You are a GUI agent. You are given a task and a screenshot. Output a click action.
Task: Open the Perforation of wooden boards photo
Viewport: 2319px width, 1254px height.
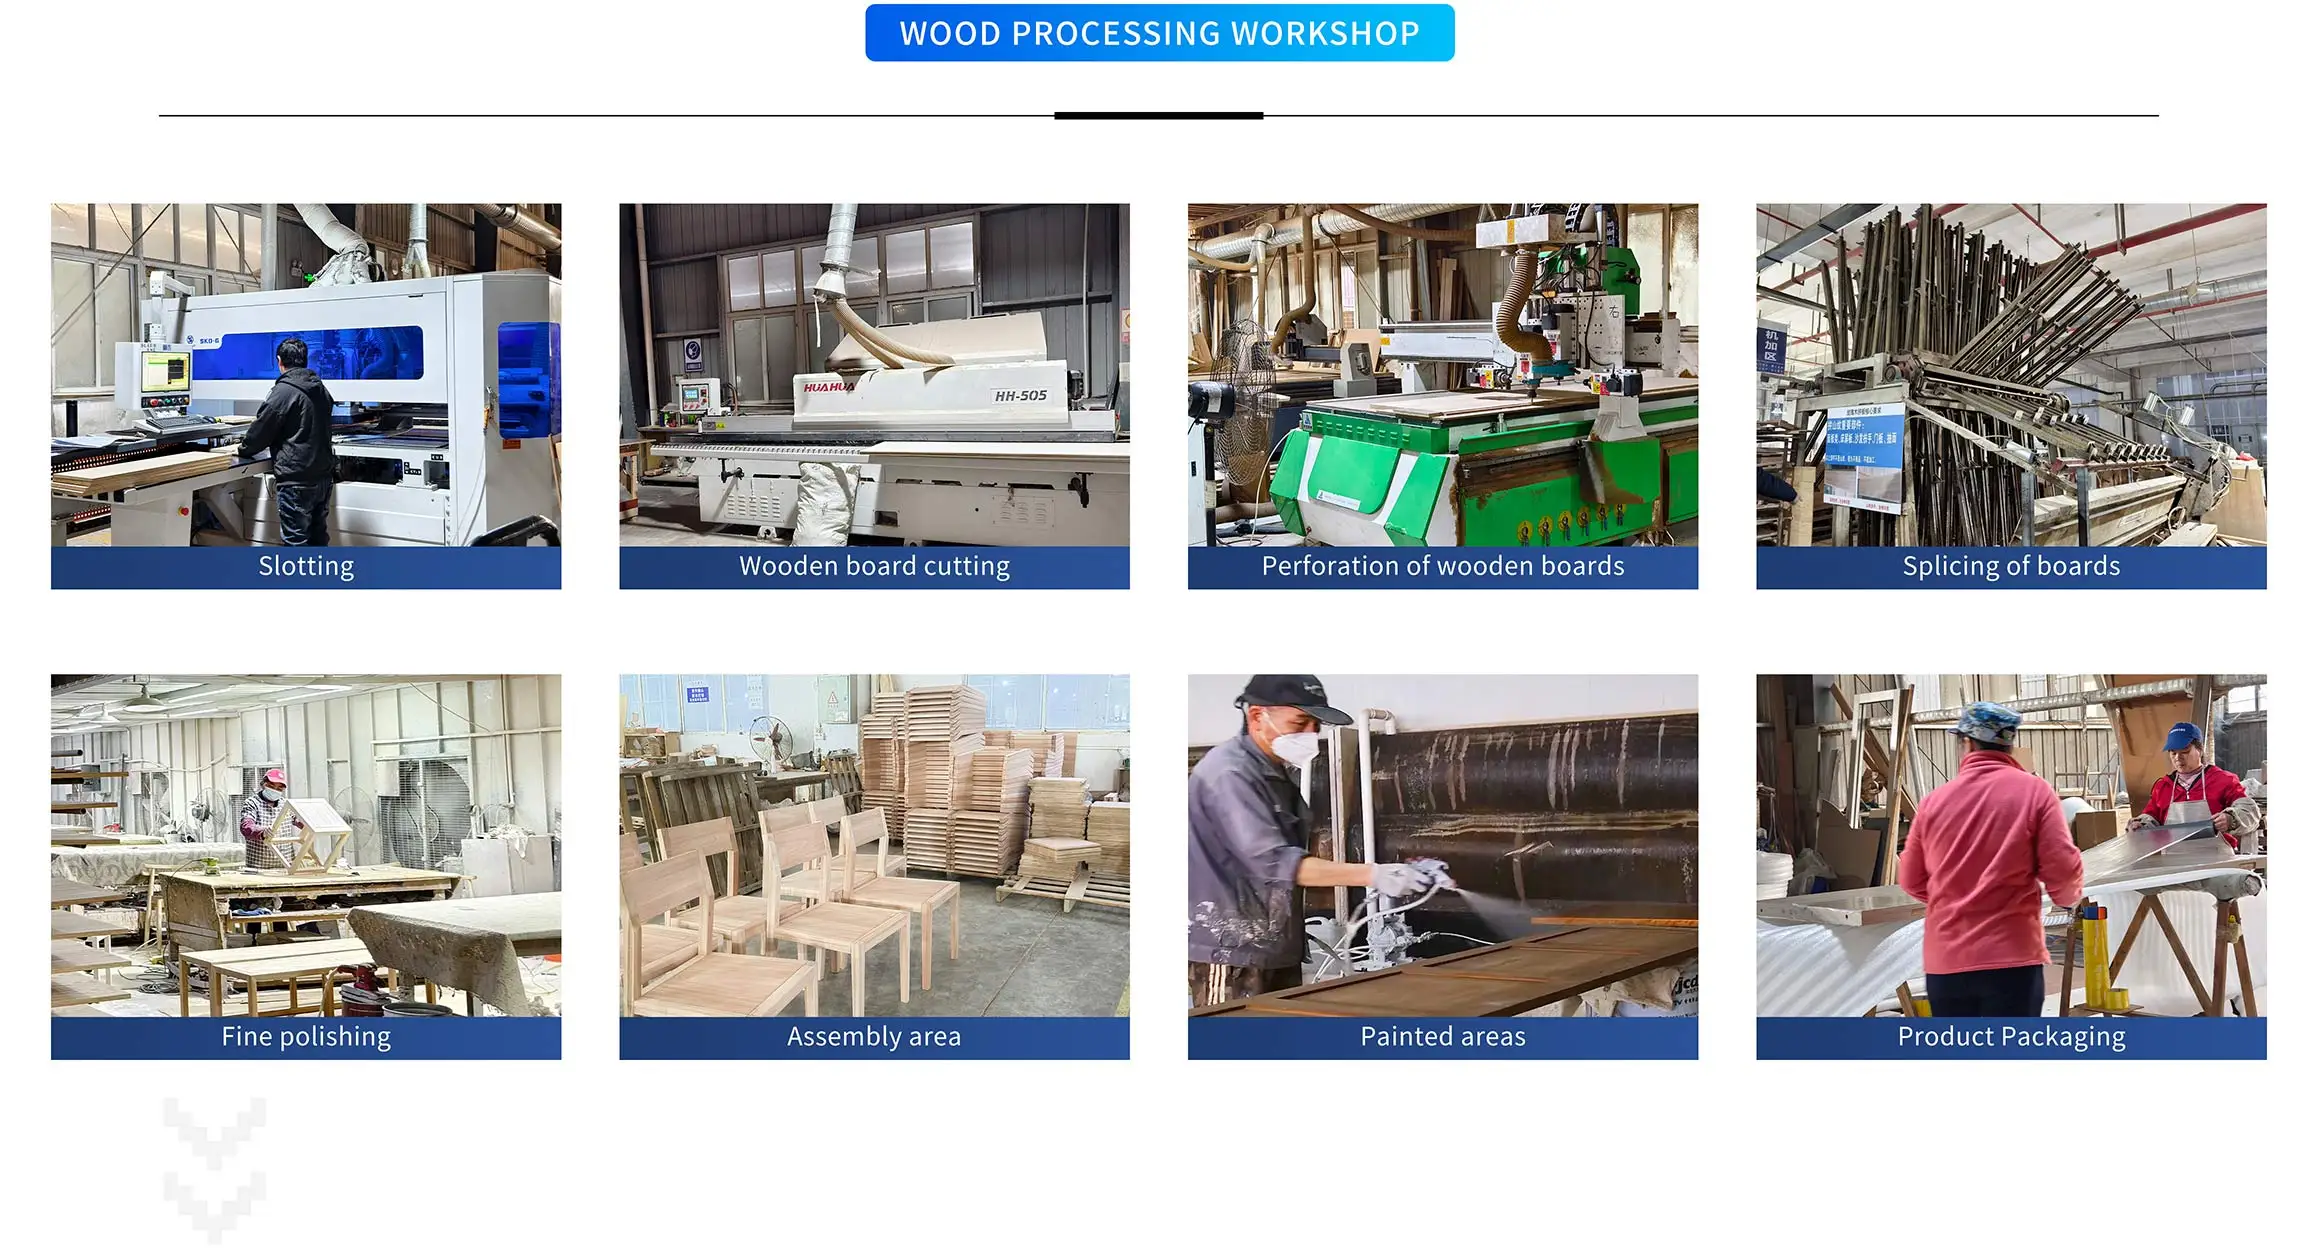tap(1443, 375)
